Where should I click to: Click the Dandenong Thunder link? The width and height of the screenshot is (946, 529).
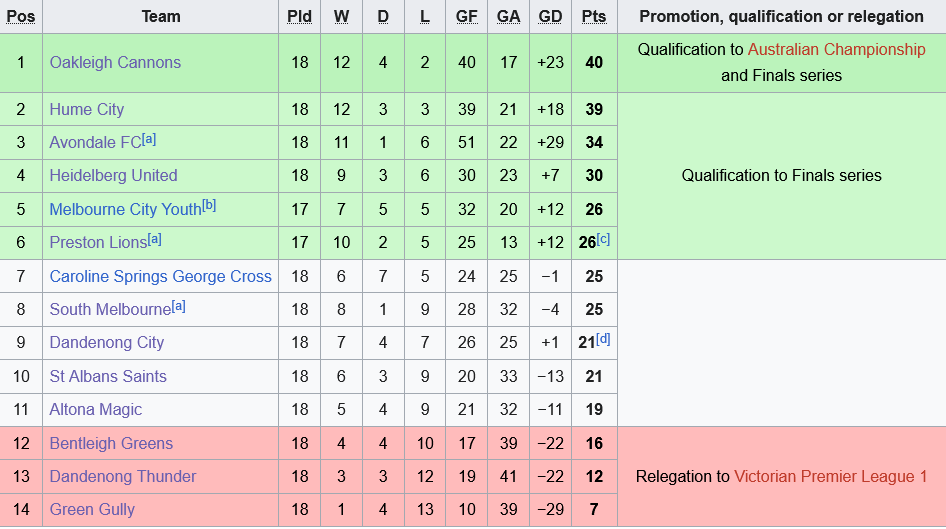coord(123,477)
